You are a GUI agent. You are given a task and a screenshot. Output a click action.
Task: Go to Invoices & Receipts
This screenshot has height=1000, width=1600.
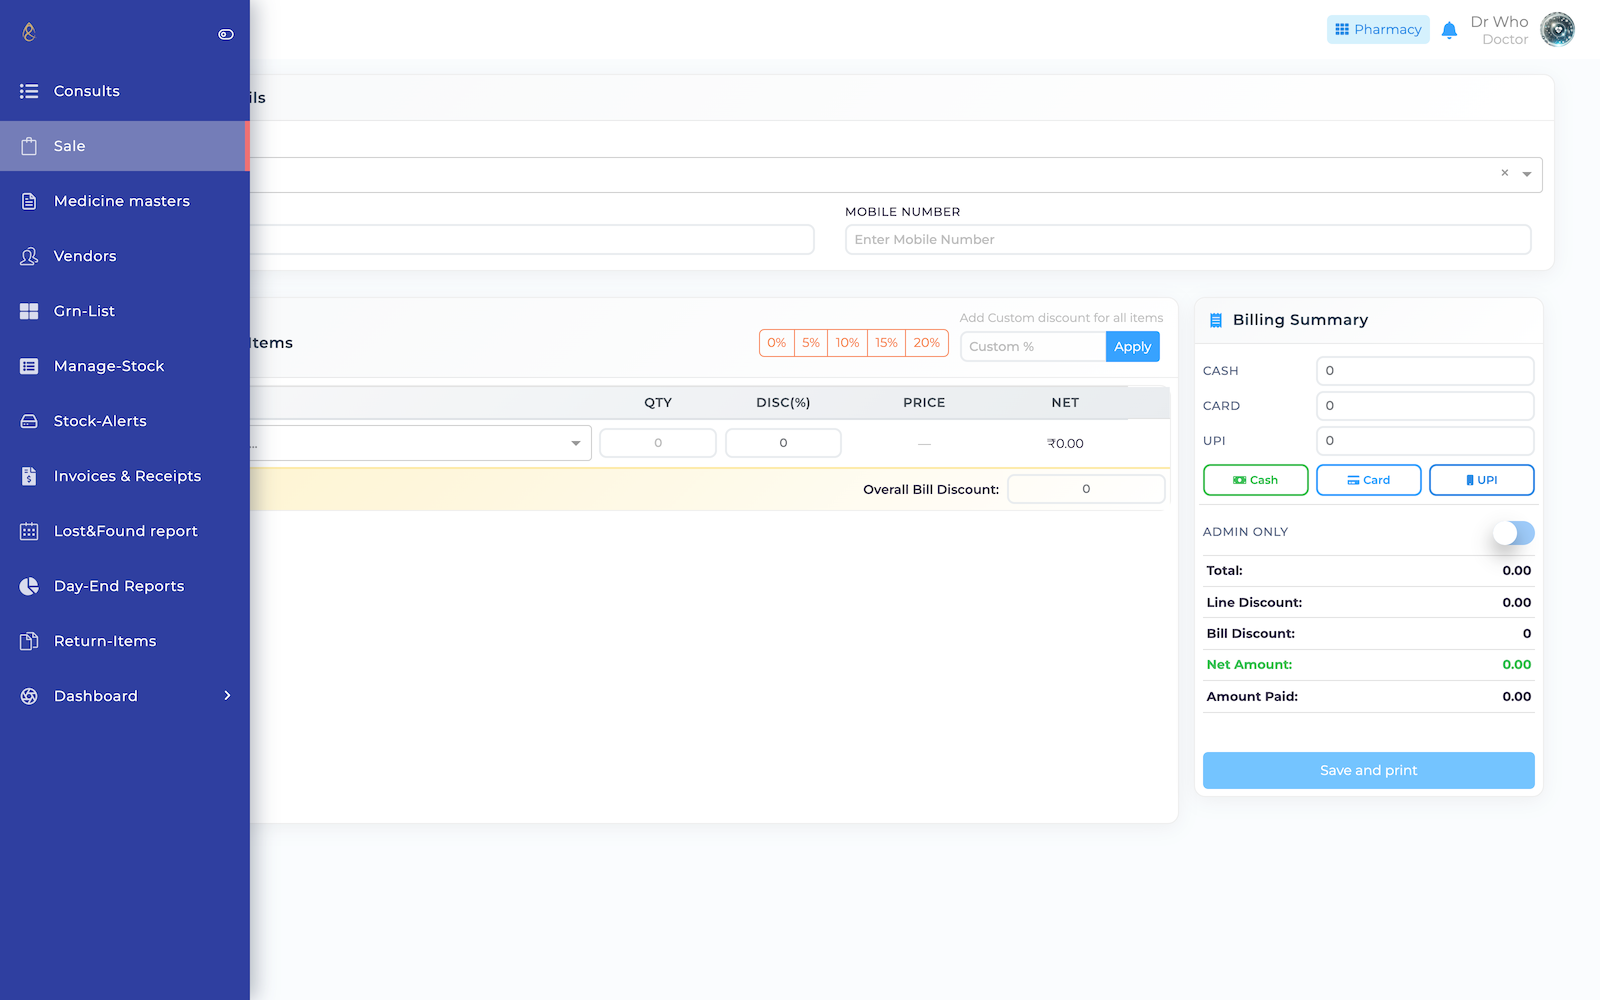(127, 476)
